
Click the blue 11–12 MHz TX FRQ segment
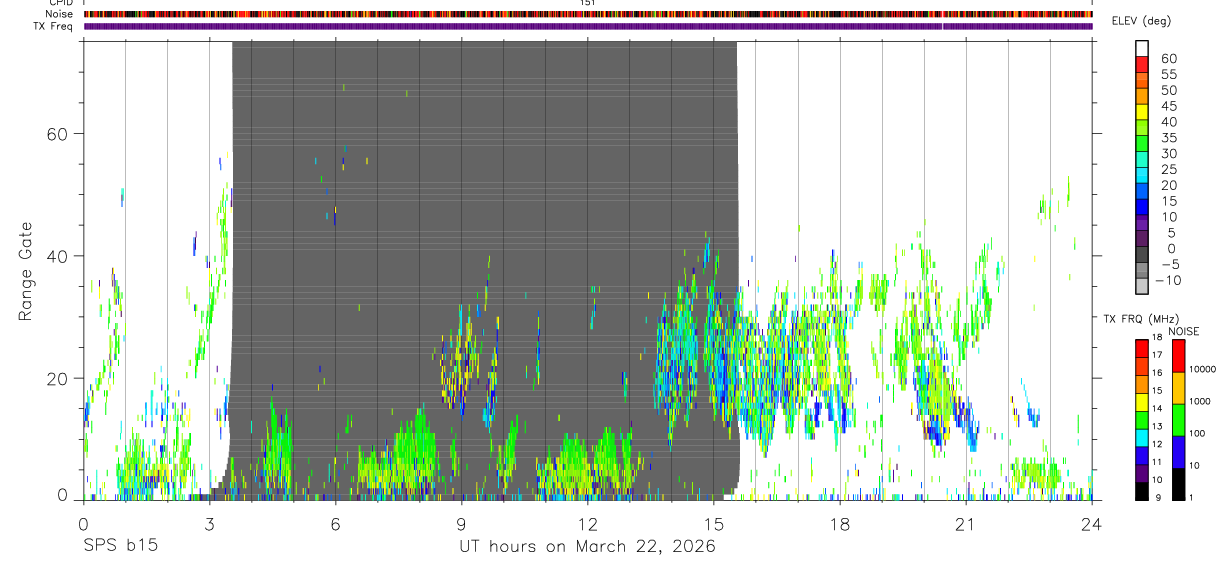pos(1141,455)
